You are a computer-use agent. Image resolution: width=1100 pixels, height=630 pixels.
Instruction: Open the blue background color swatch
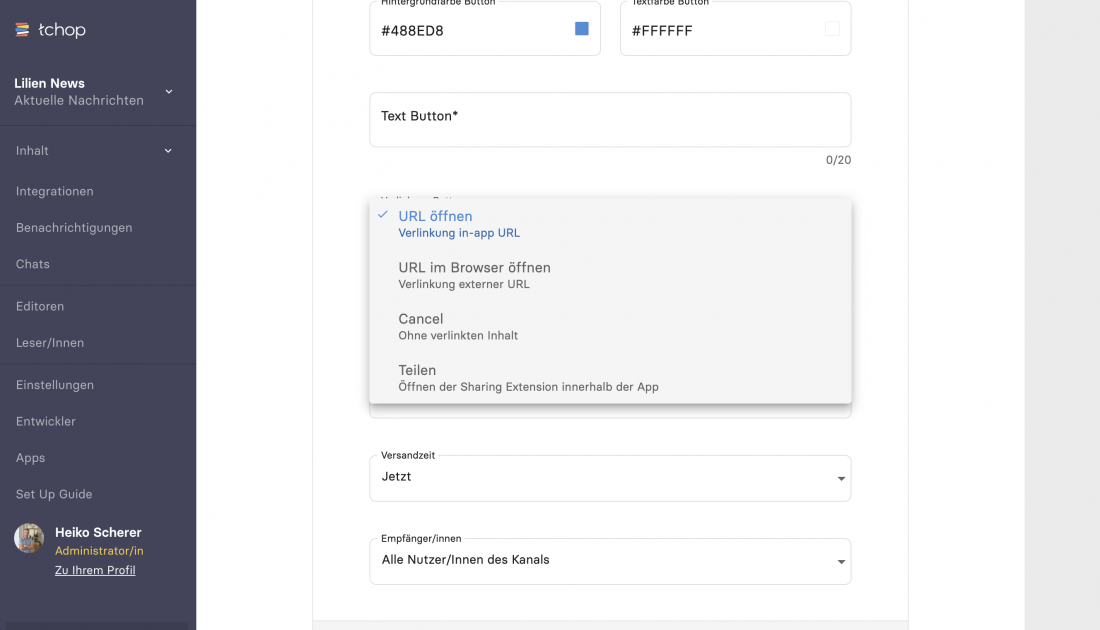tap(581, 29)
